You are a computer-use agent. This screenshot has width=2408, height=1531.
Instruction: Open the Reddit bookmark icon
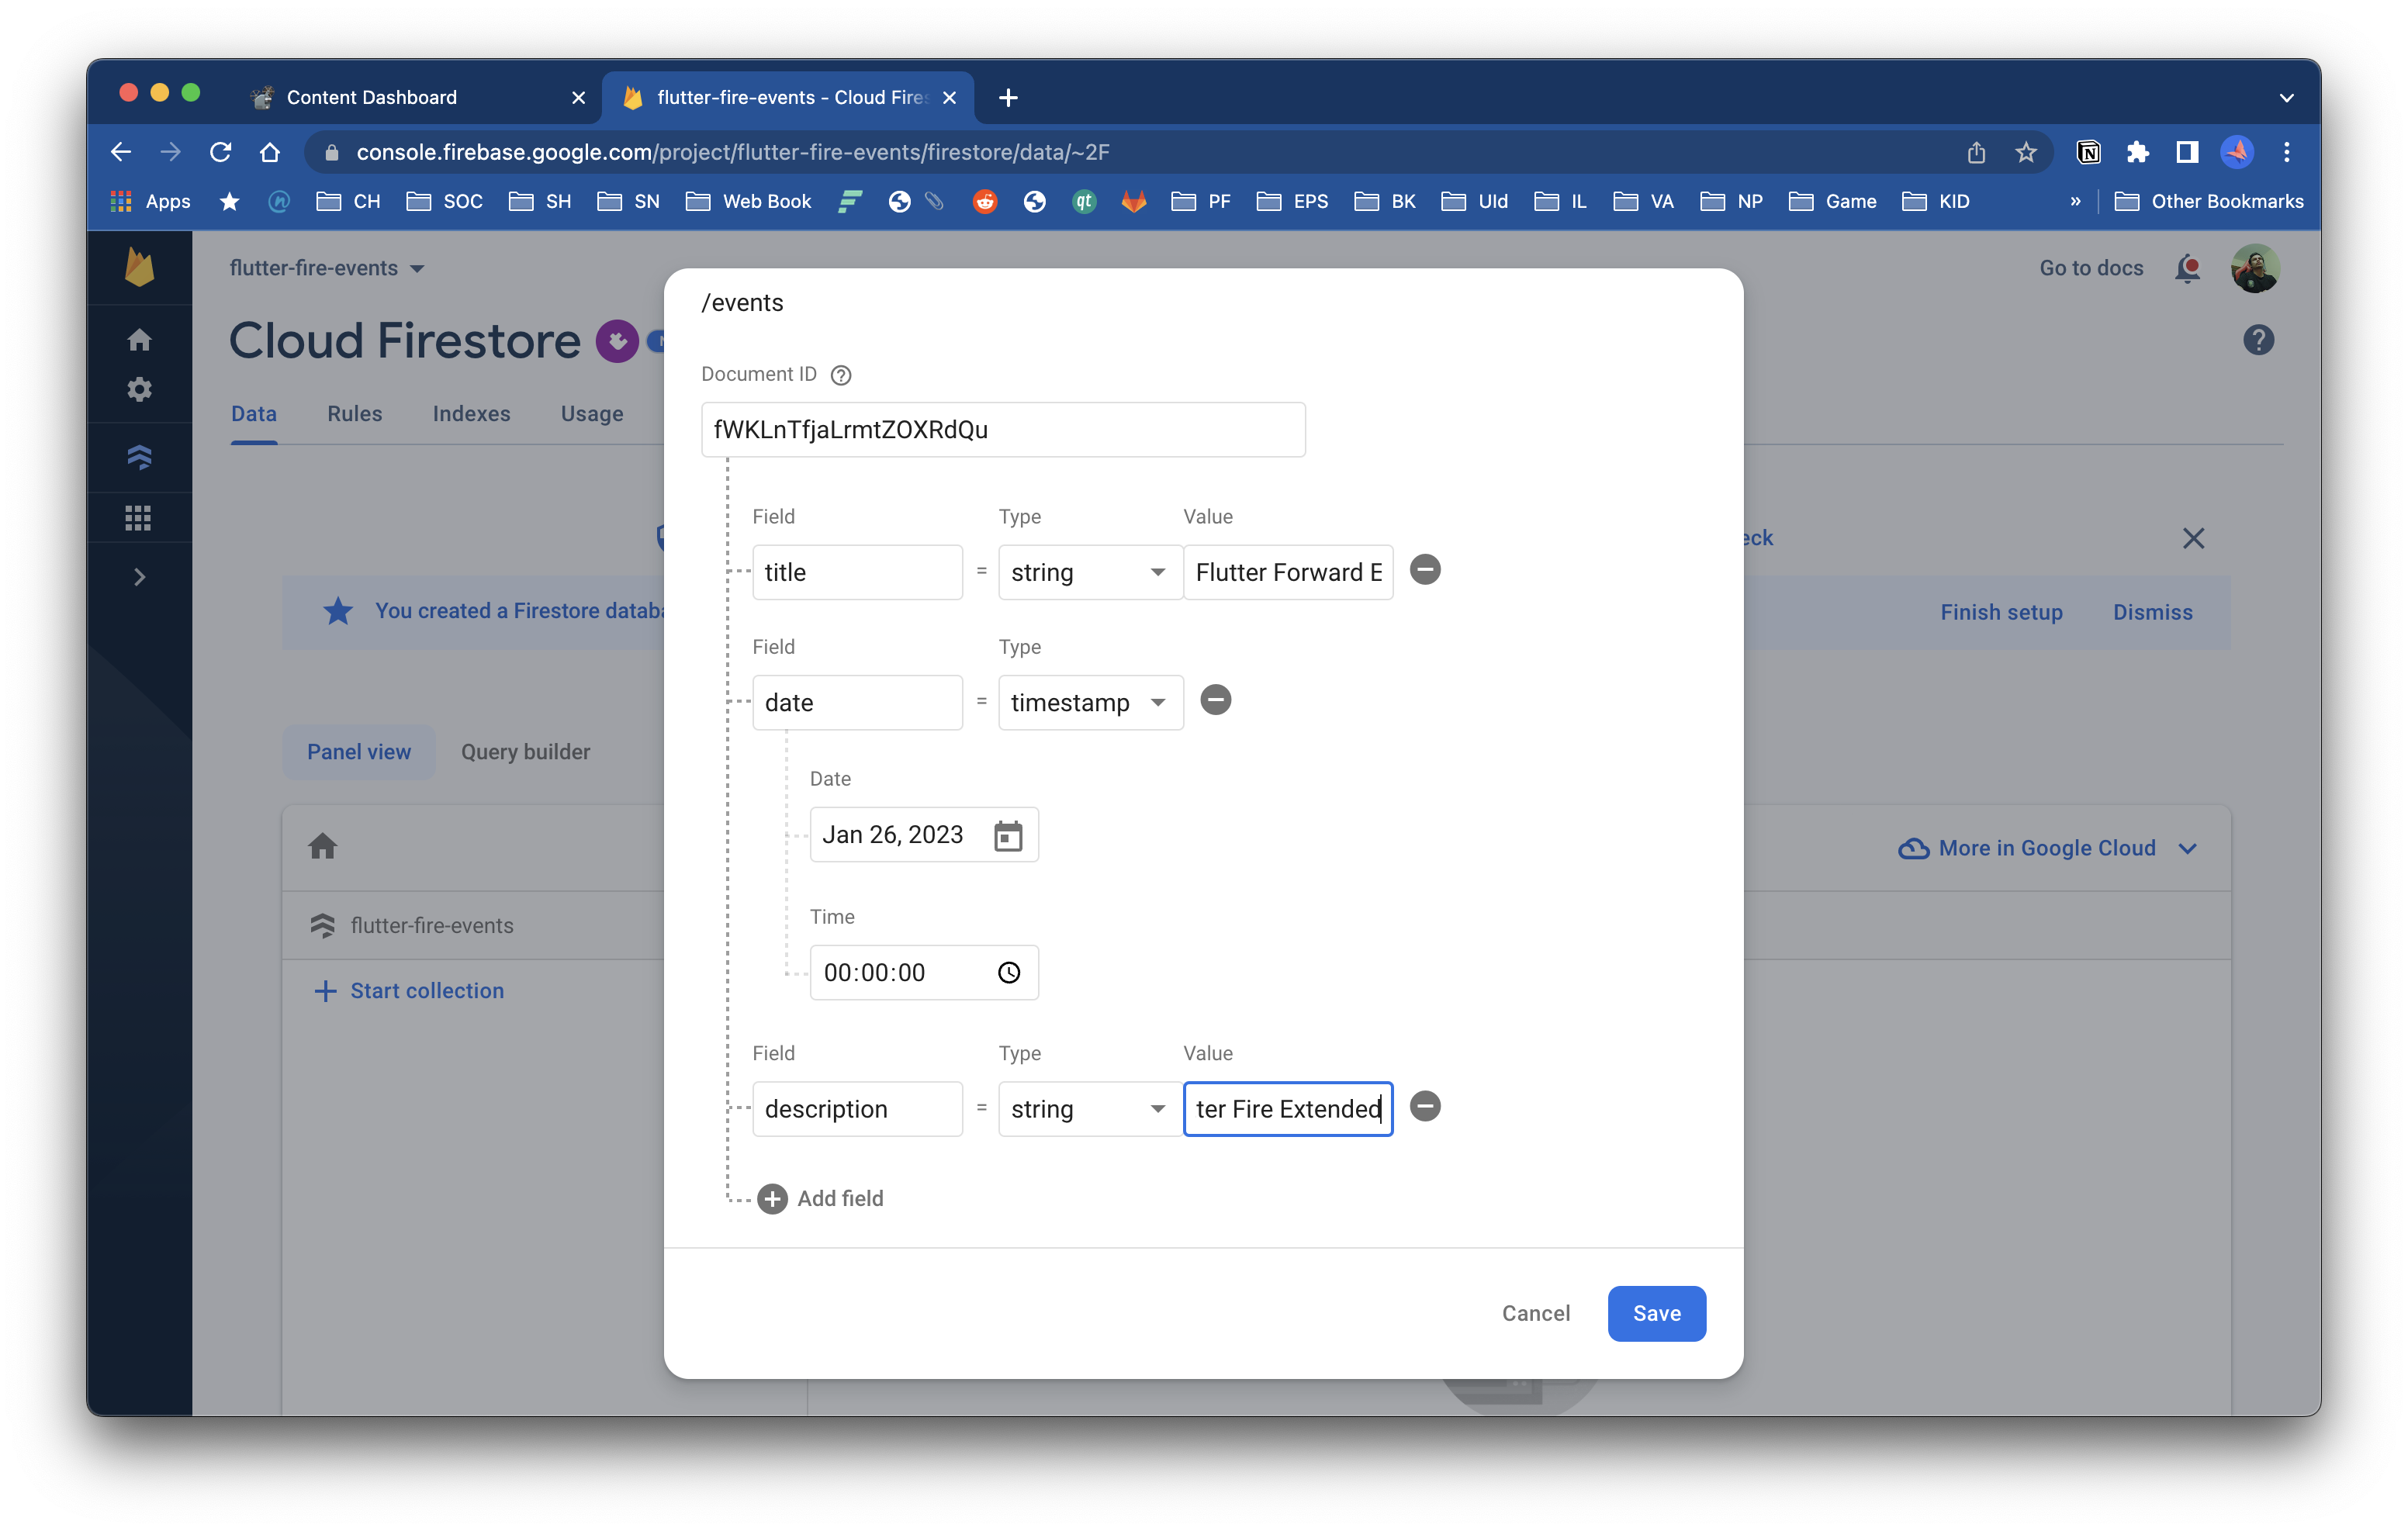pyautogui.click(x=985, y=201)
